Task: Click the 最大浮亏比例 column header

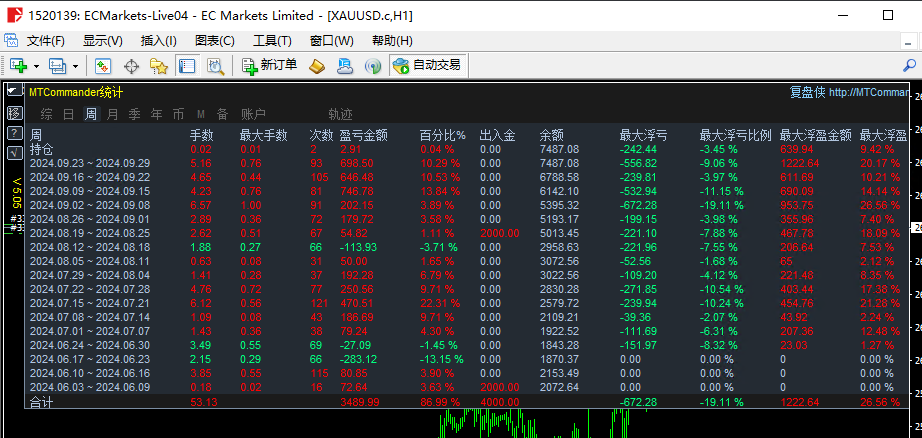Action: pyautogui.click(x=735, y=135)
